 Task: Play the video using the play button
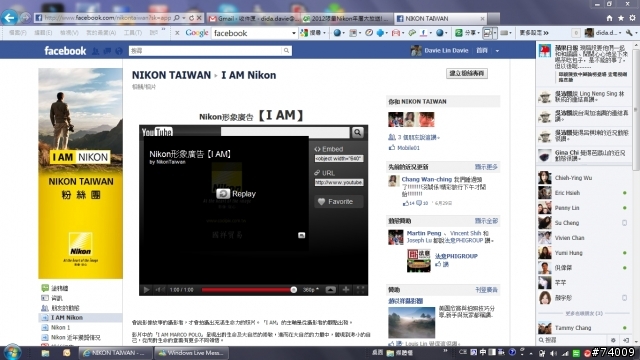146,290
